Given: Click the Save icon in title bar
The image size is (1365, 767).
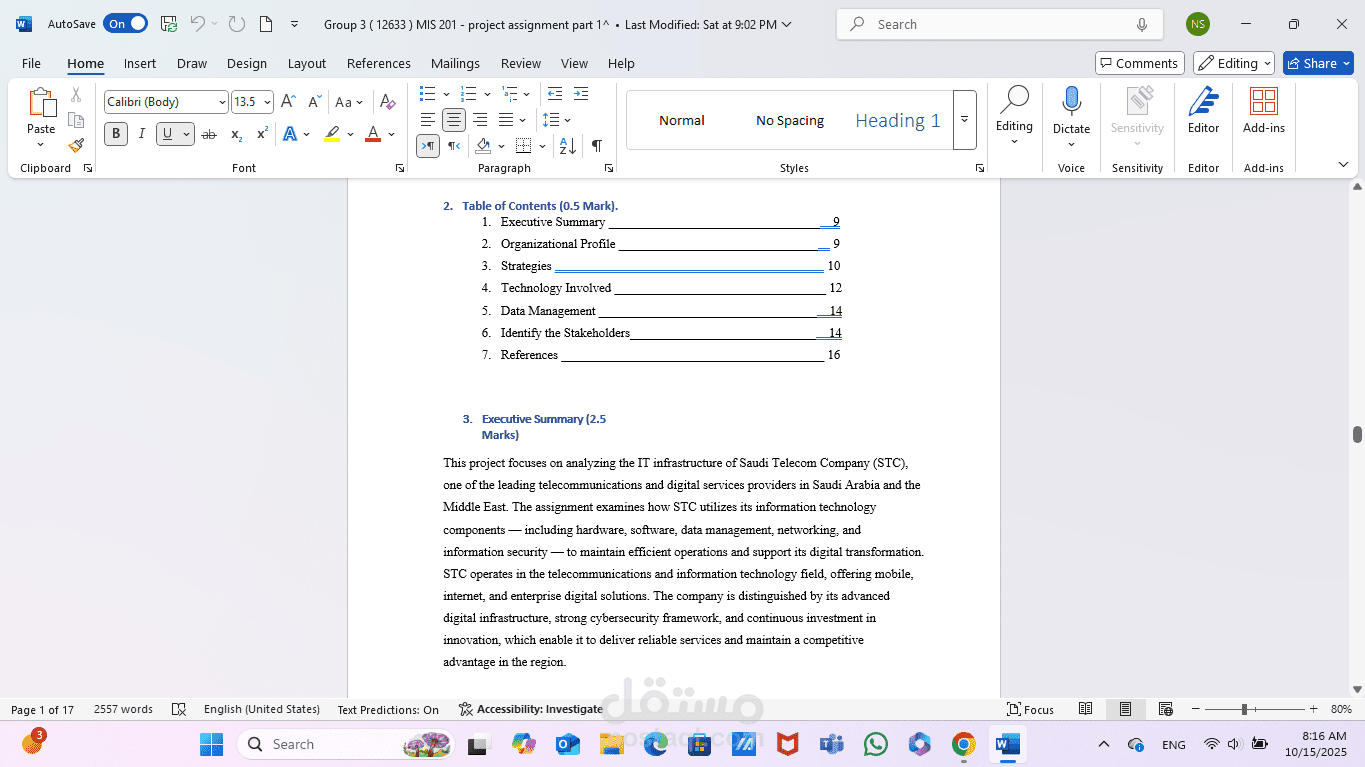Looking at the screenshot, I should (169, 24).
